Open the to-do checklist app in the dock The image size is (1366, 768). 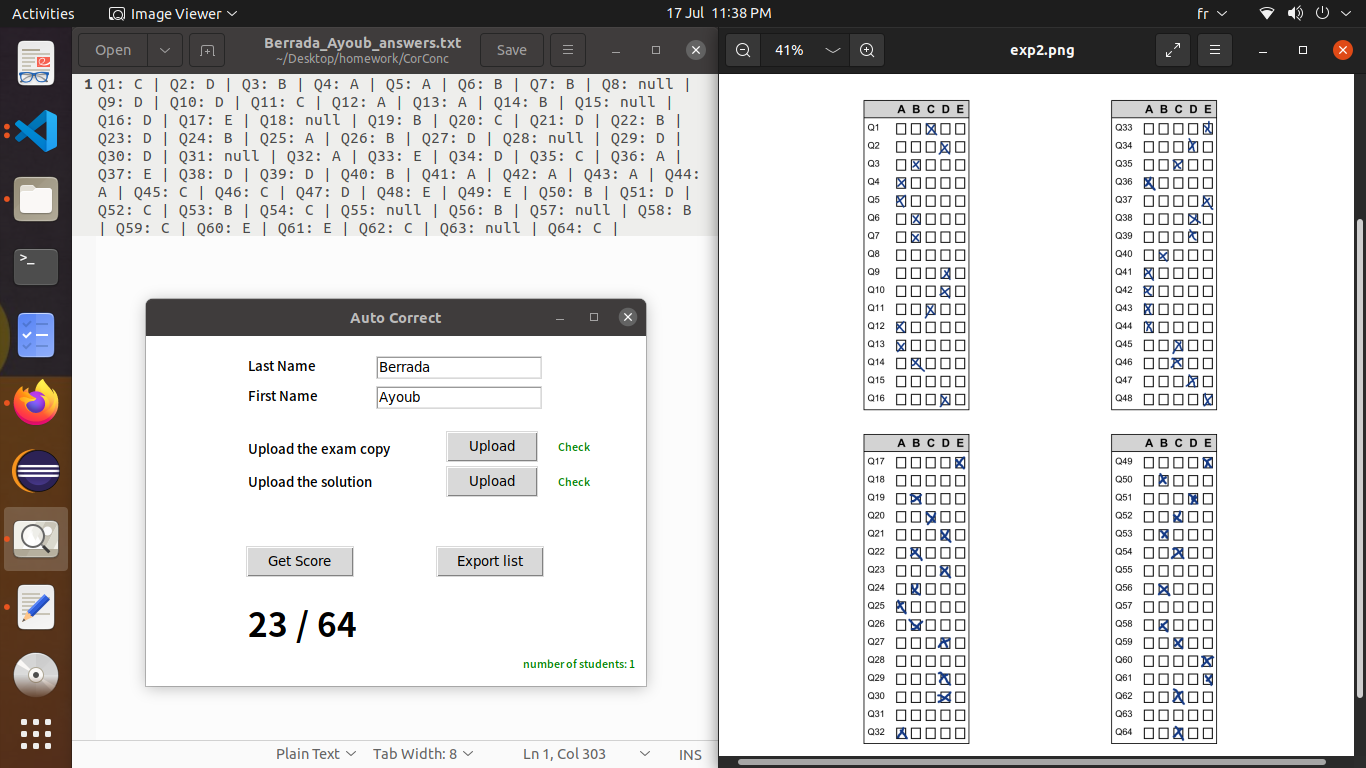click(x=36, y=335)
